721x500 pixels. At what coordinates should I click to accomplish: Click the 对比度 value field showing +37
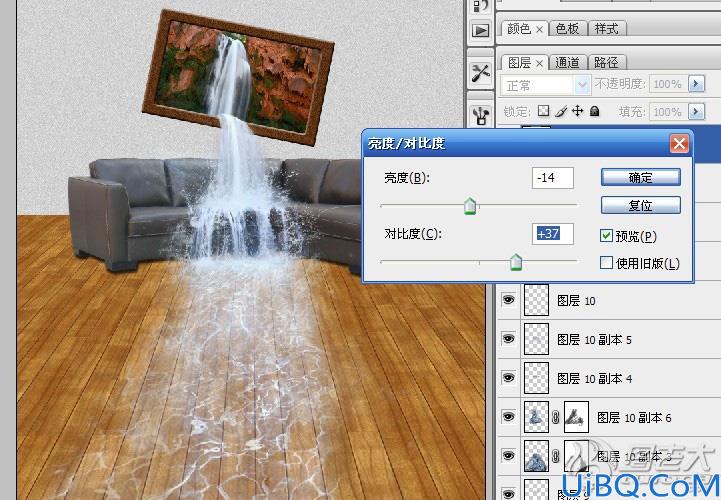553,234
